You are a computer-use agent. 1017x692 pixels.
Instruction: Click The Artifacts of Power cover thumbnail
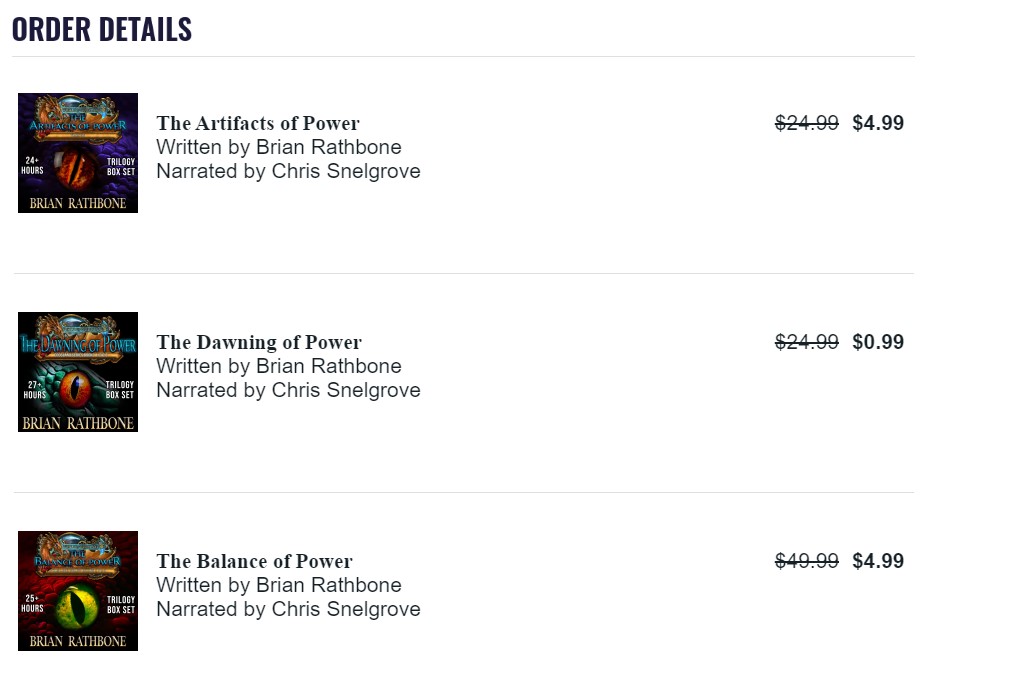[x=78, y=153]
